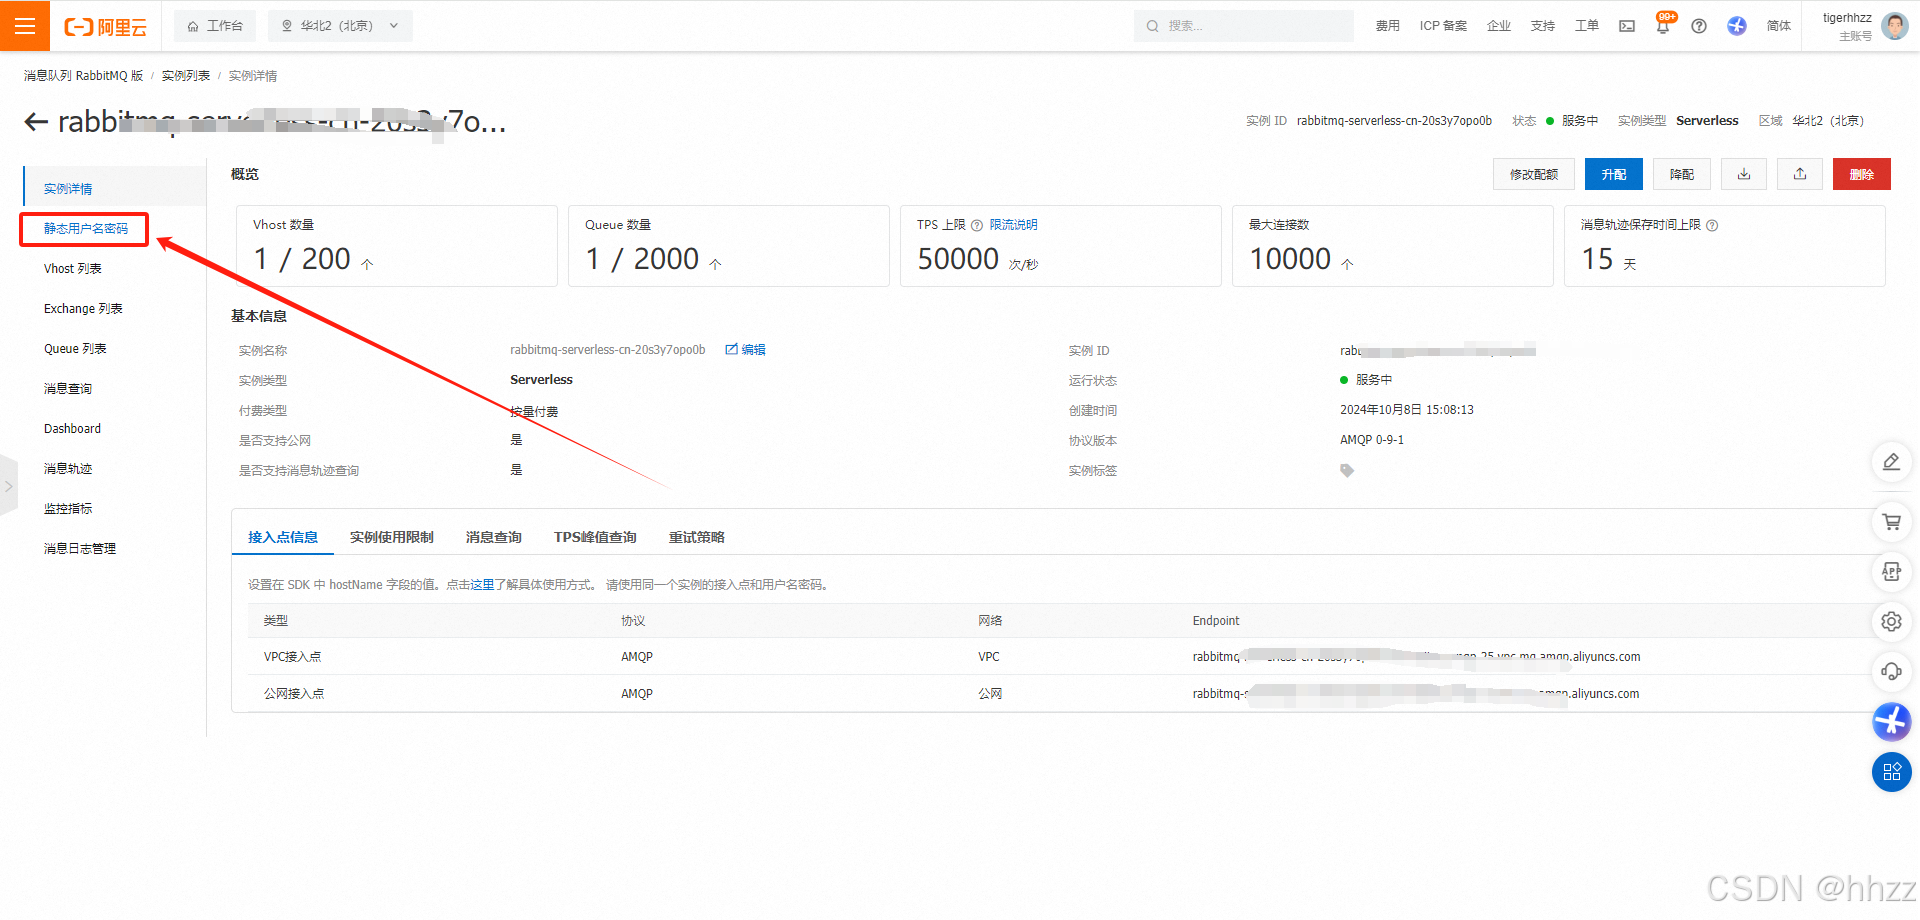
Task: Open 企业 menu in header
Action: pos(1499,26)
